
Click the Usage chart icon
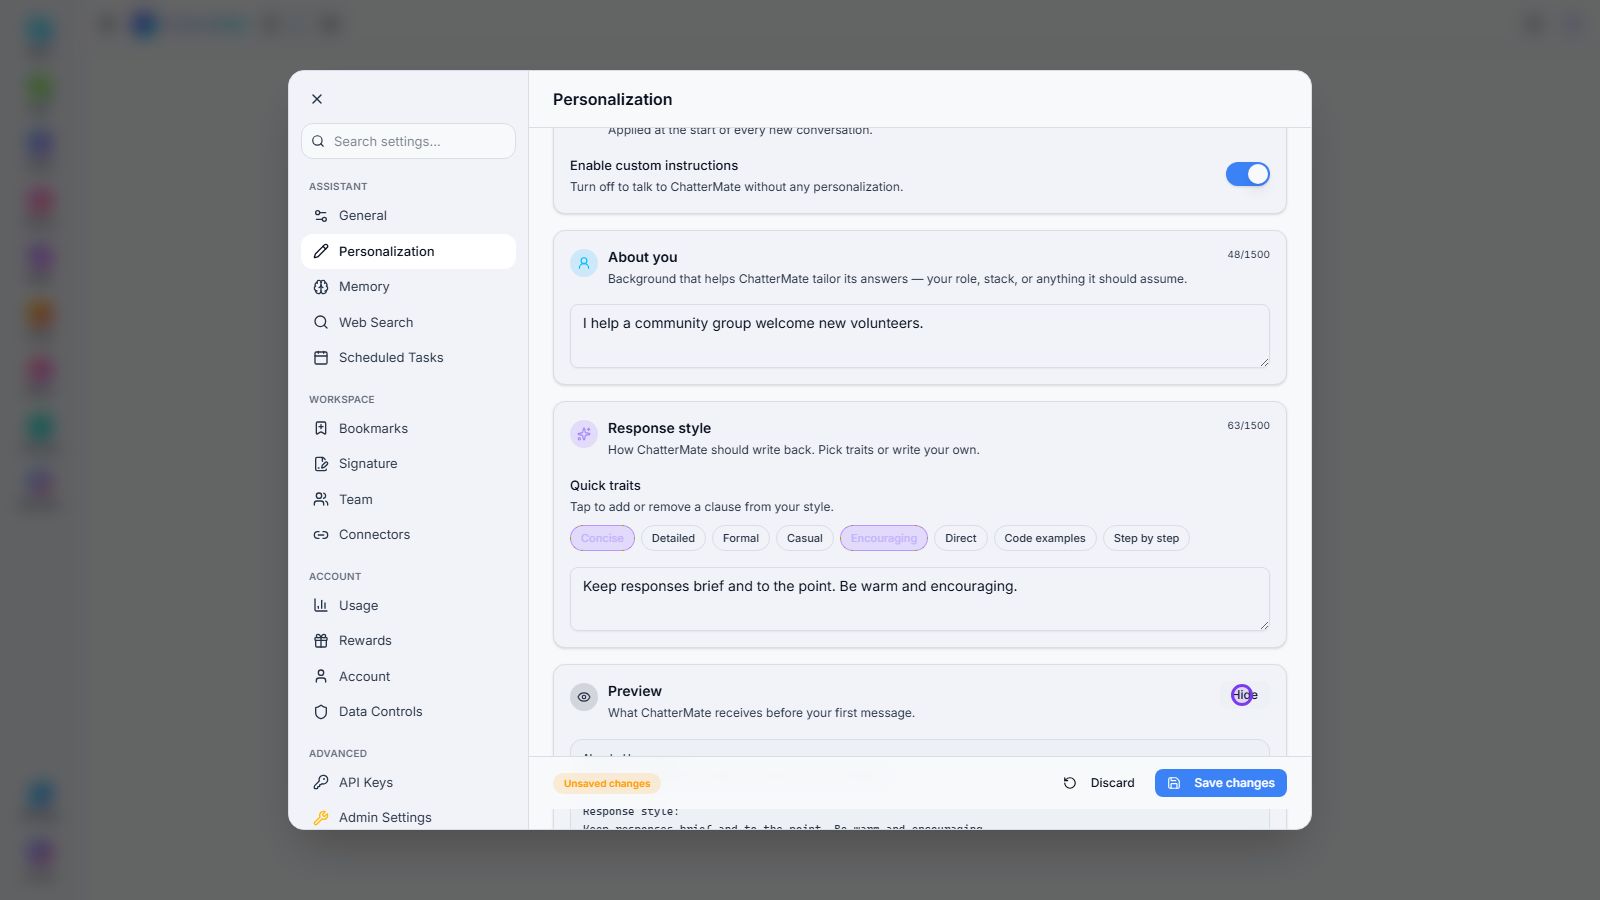point(321,606)
